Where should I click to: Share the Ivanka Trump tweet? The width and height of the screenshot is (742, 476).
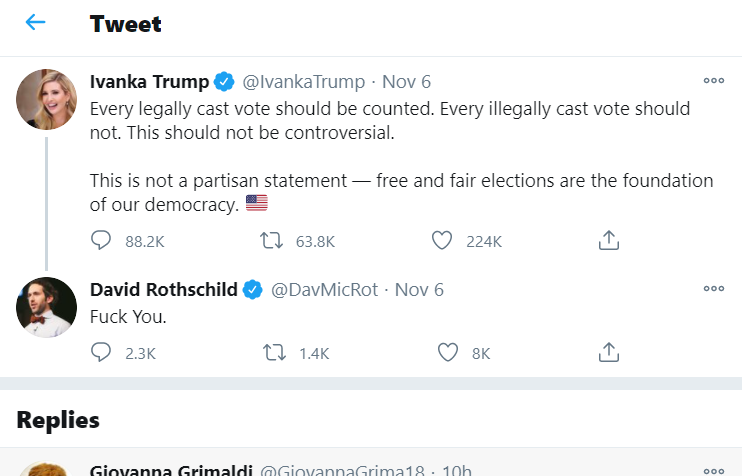(609, 240)
